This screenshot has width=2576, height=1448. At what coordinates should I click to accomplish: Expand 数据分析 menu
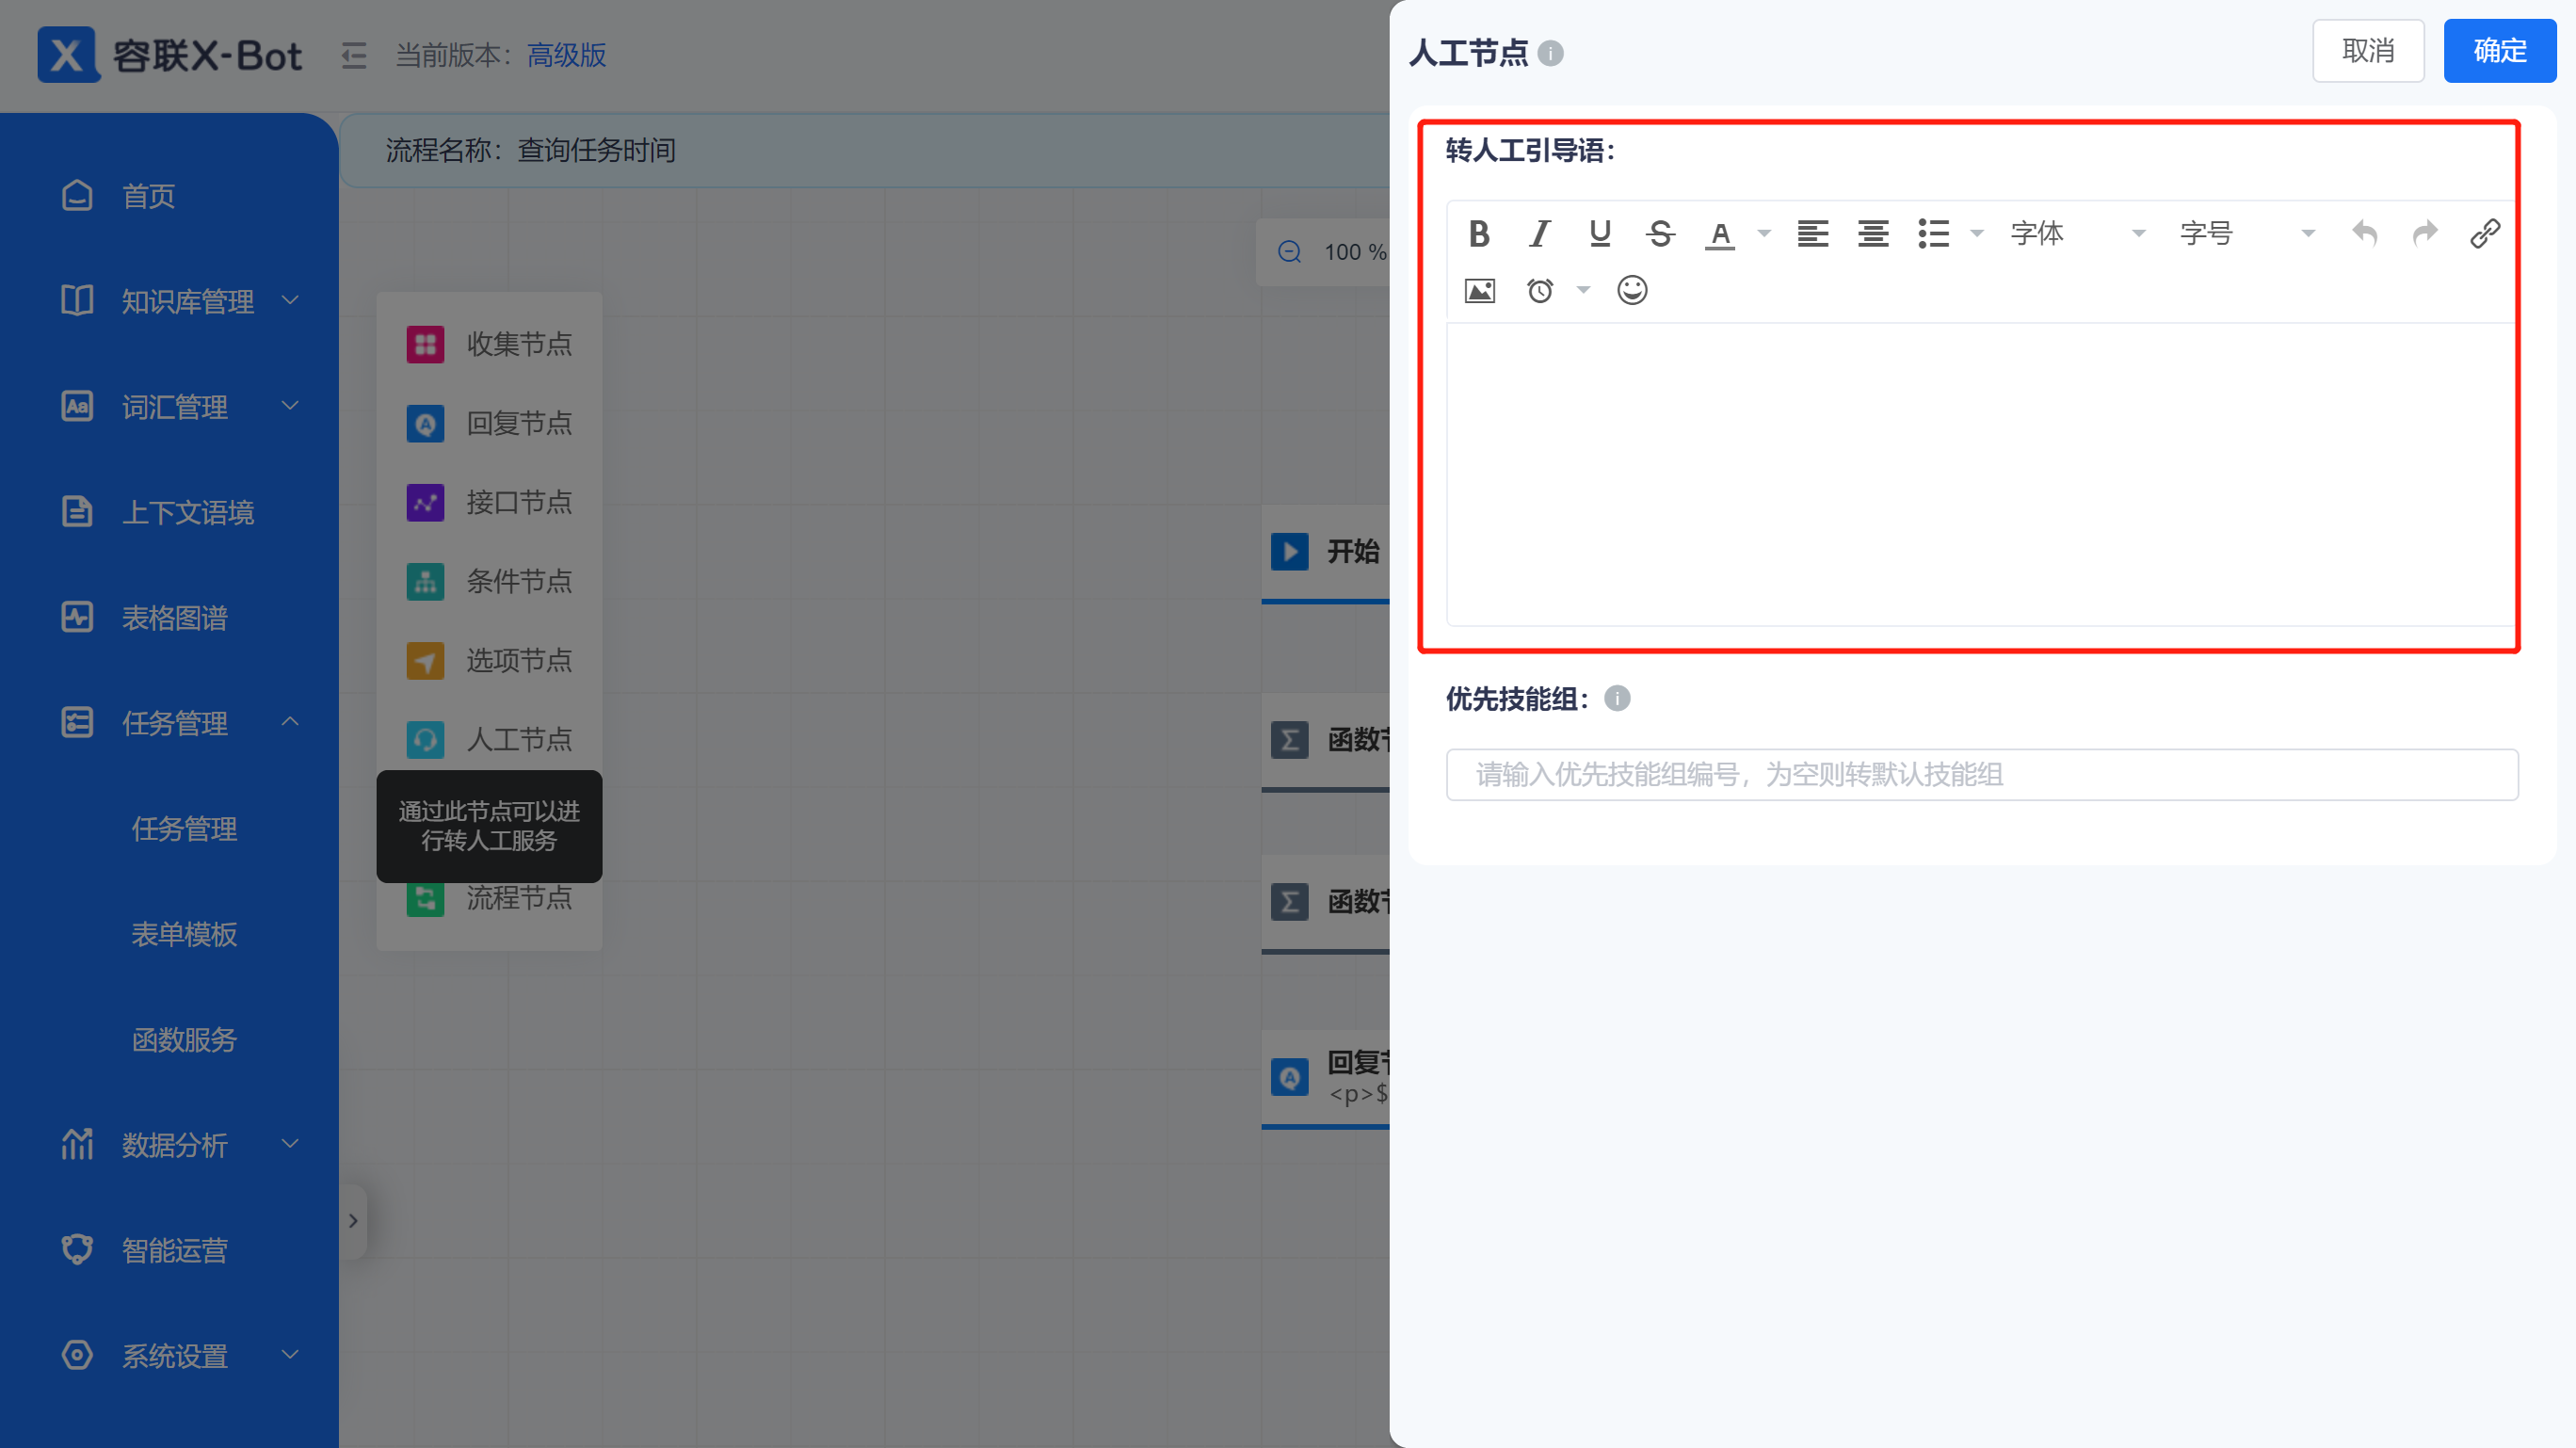point(170,1145)
